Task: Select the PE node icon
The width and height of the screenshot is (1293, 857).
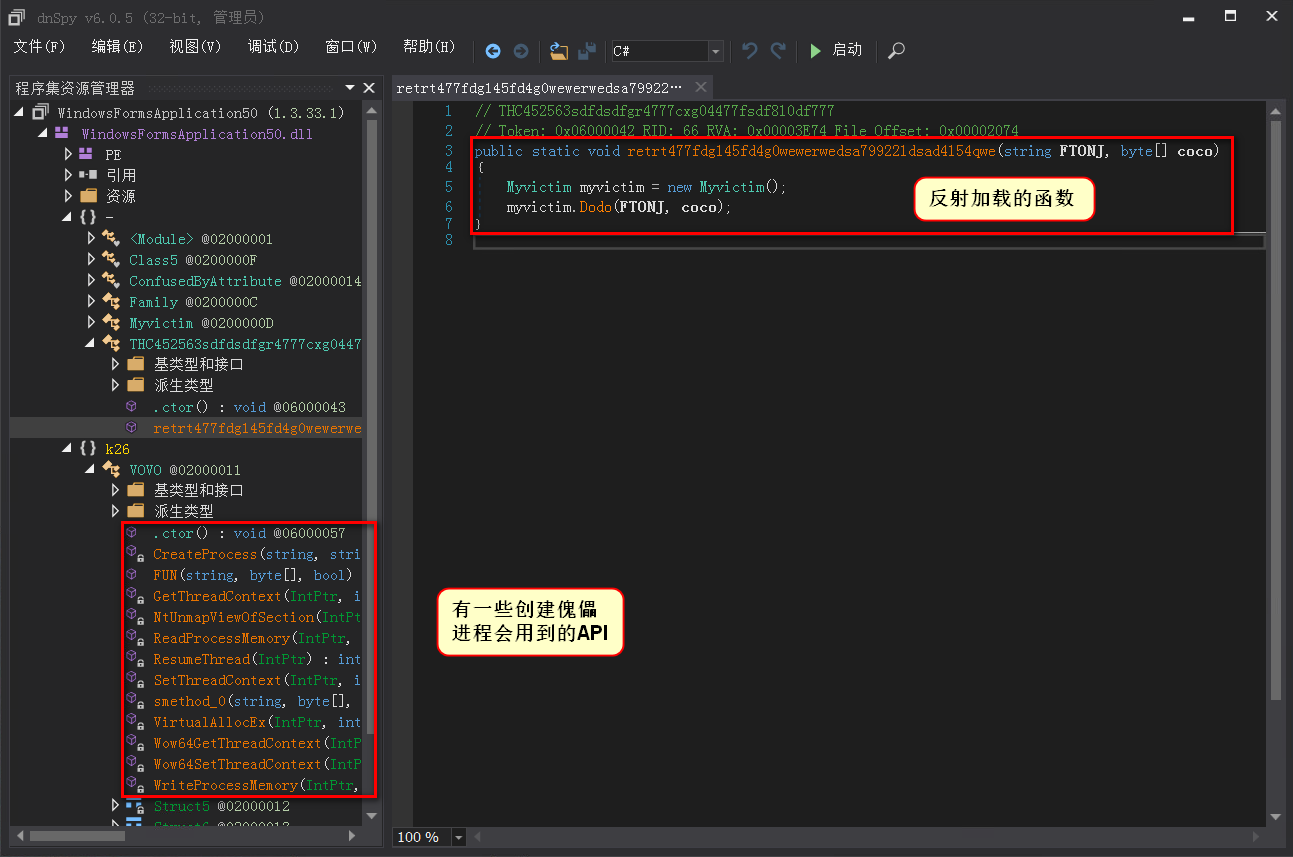Action: point(87,155)
